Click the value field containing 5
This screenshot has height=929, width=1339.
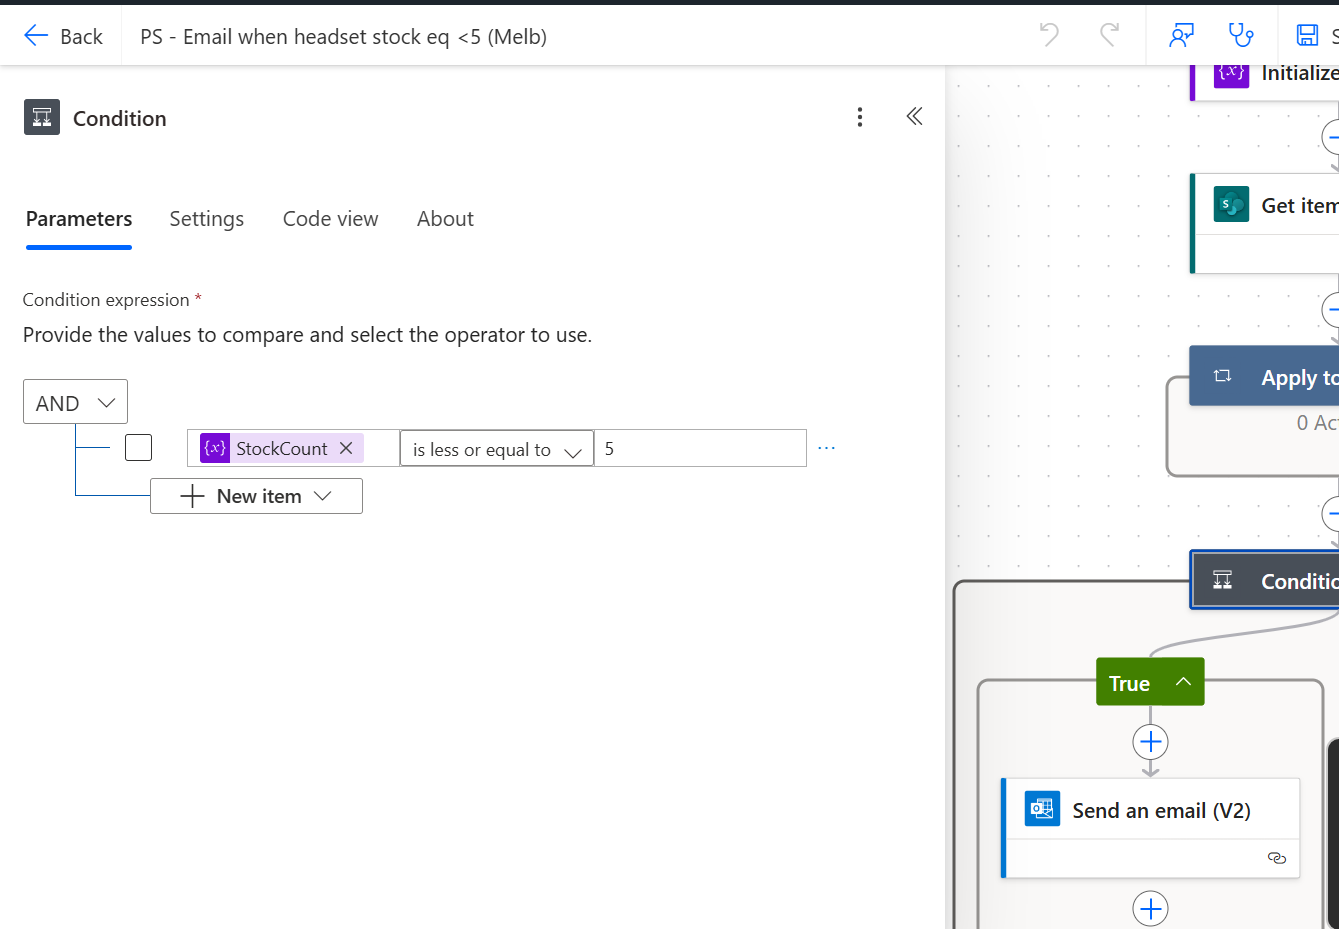pos(700,448)
